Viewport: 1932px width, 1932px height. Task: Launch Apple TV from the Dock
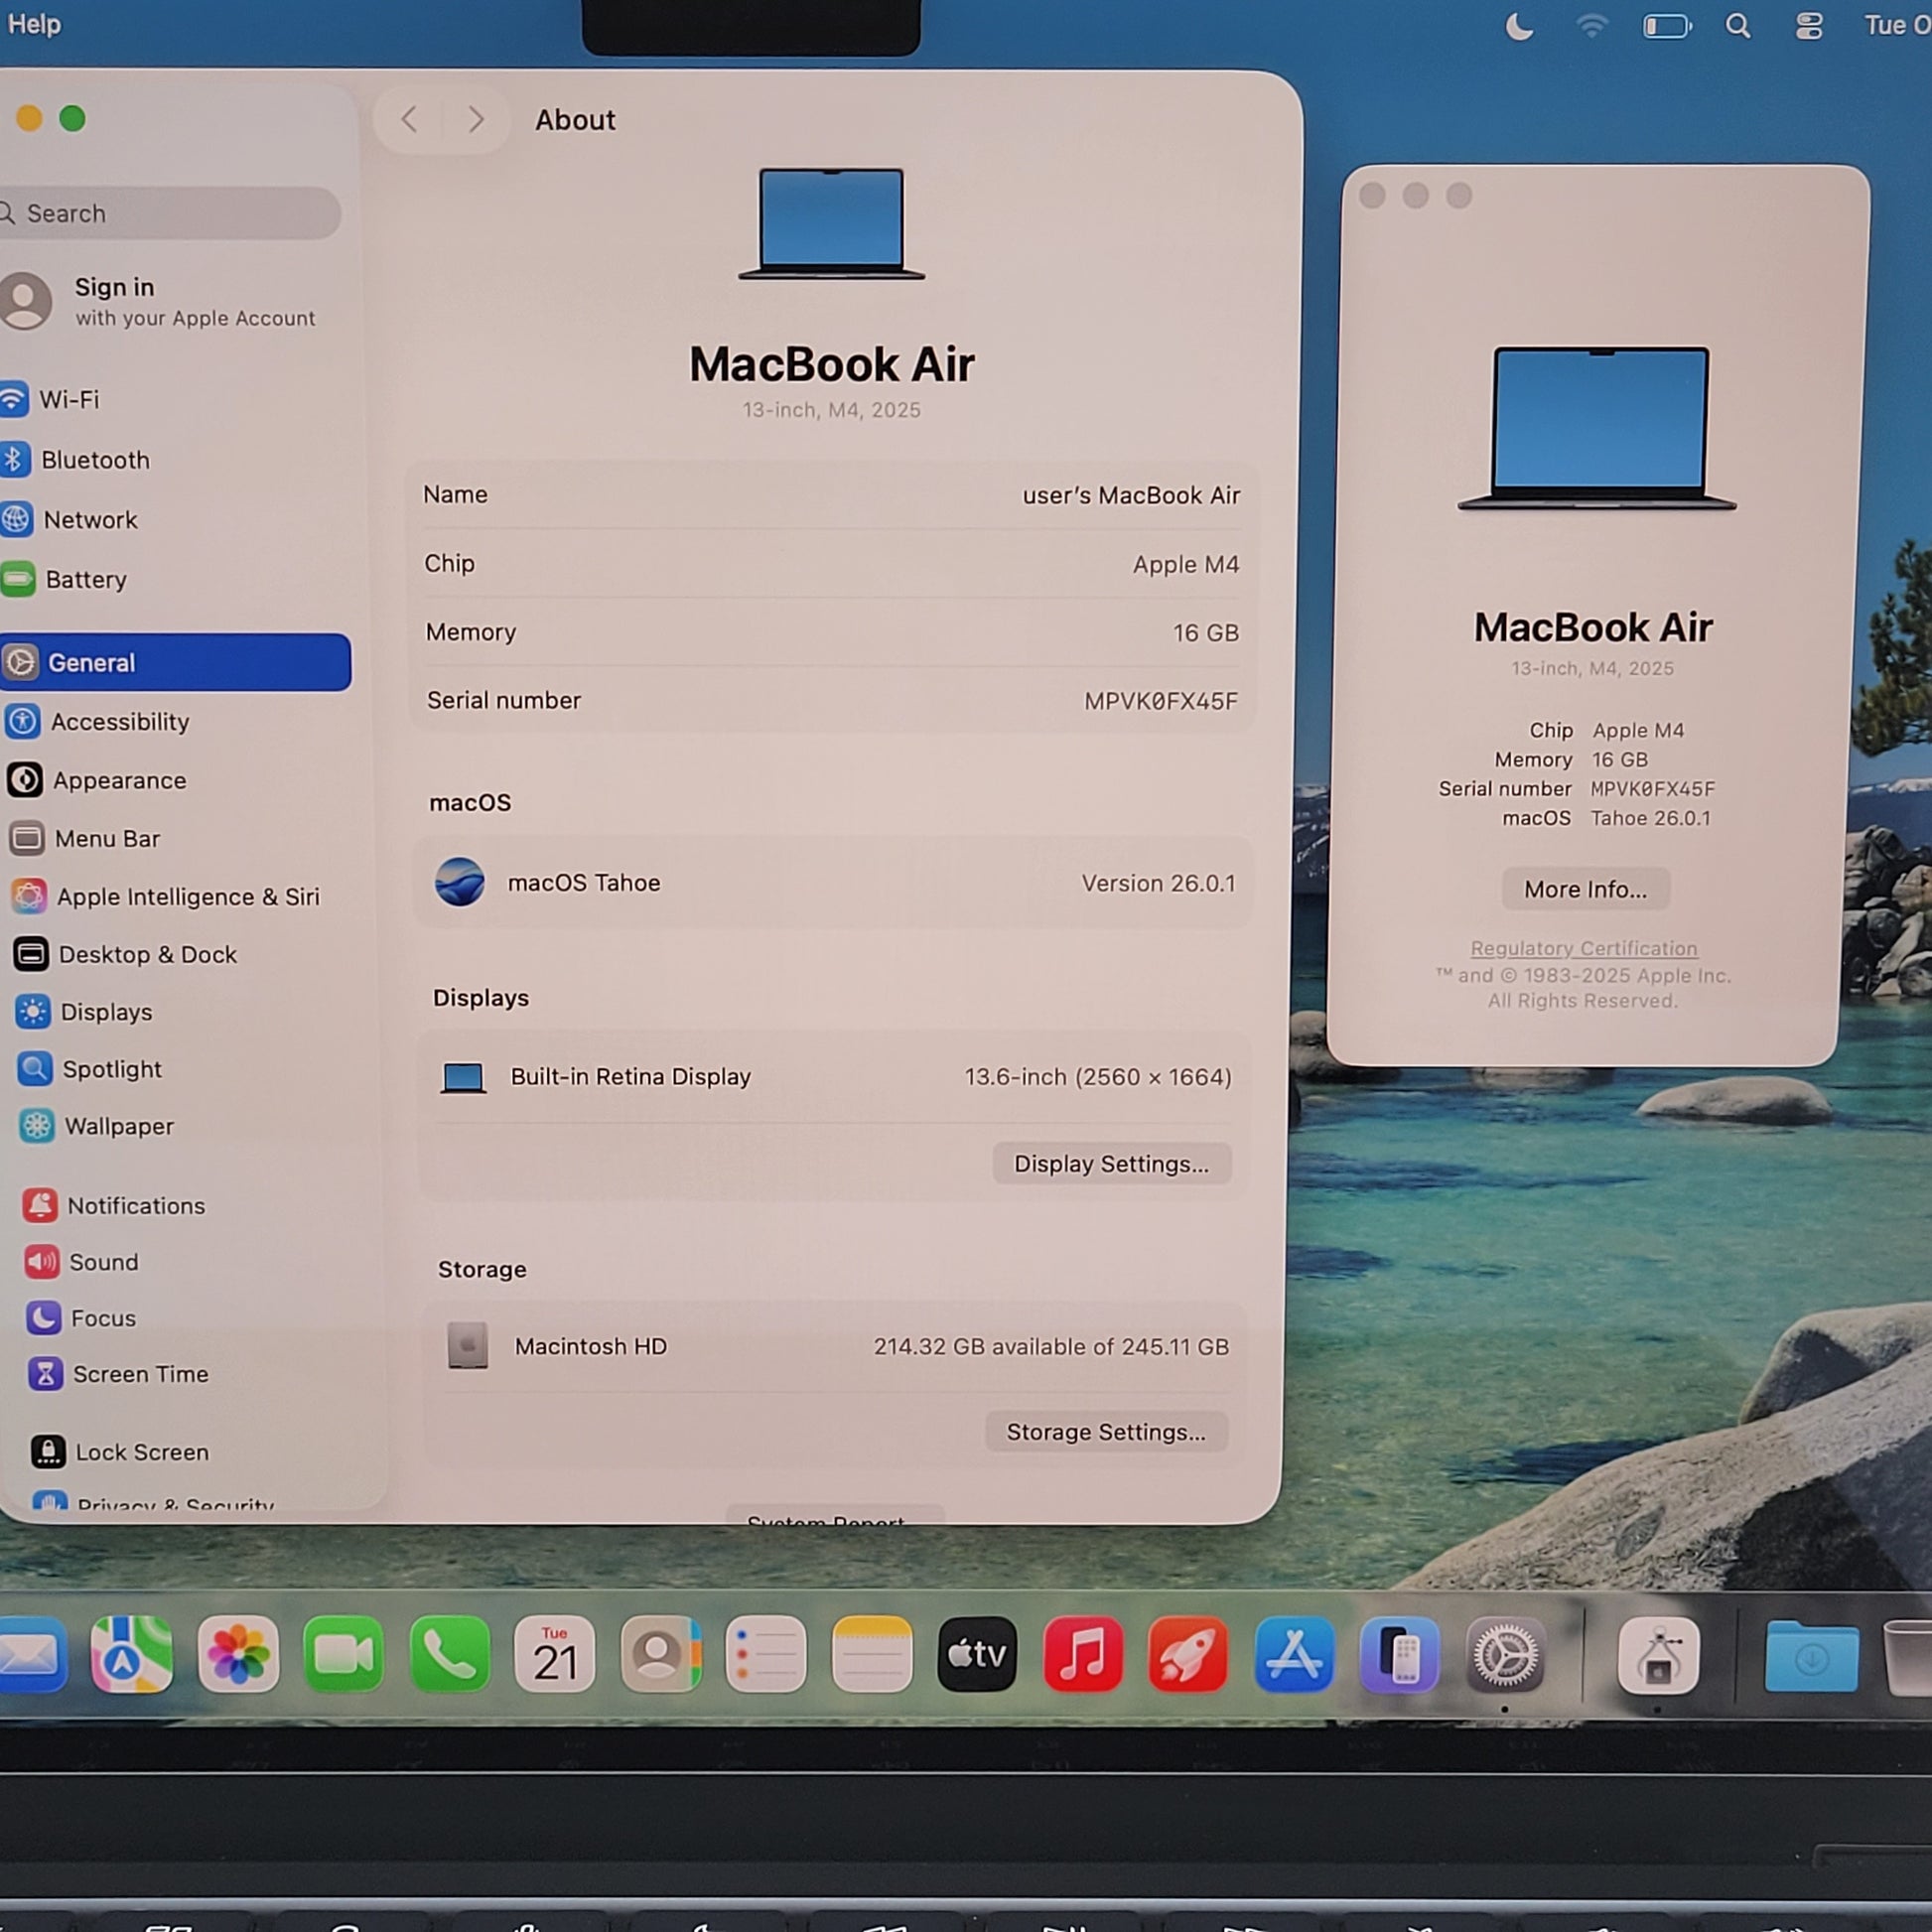pyautogui.click(x=977, y=1655)
